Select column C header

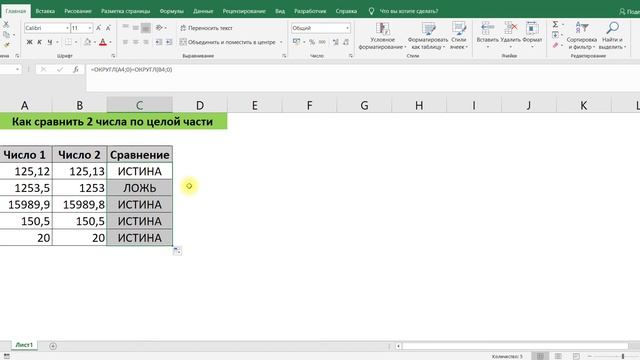(x=140, y=105)
